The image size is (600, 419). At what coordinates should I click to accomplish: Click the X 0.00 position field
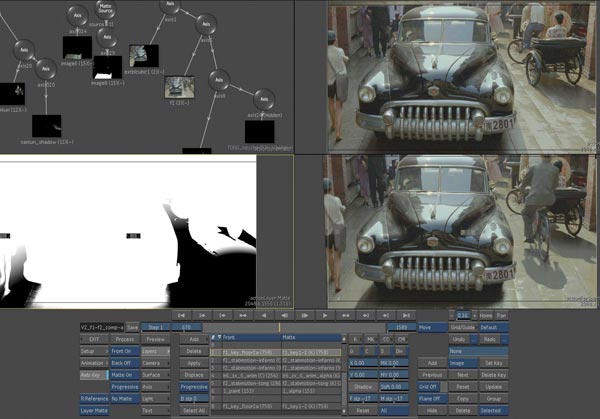(x=362, y=363)
